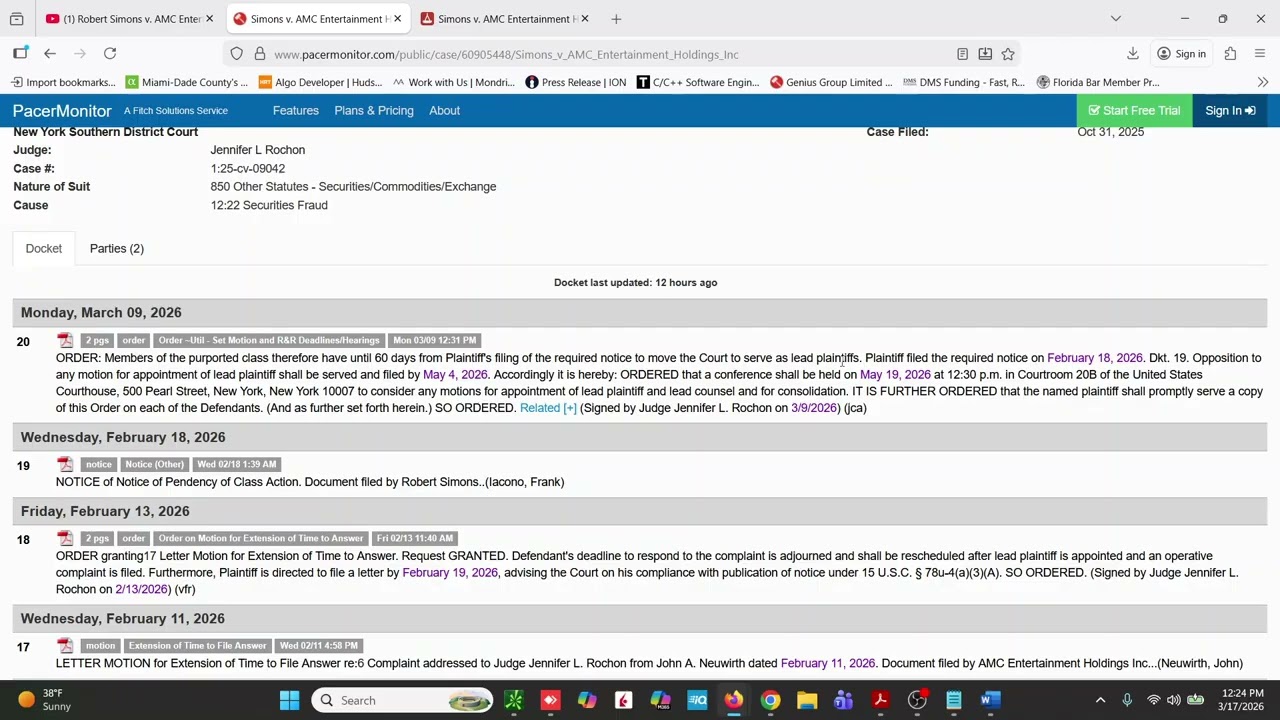Open Plans & Pricing page

(x=374, y=111)
